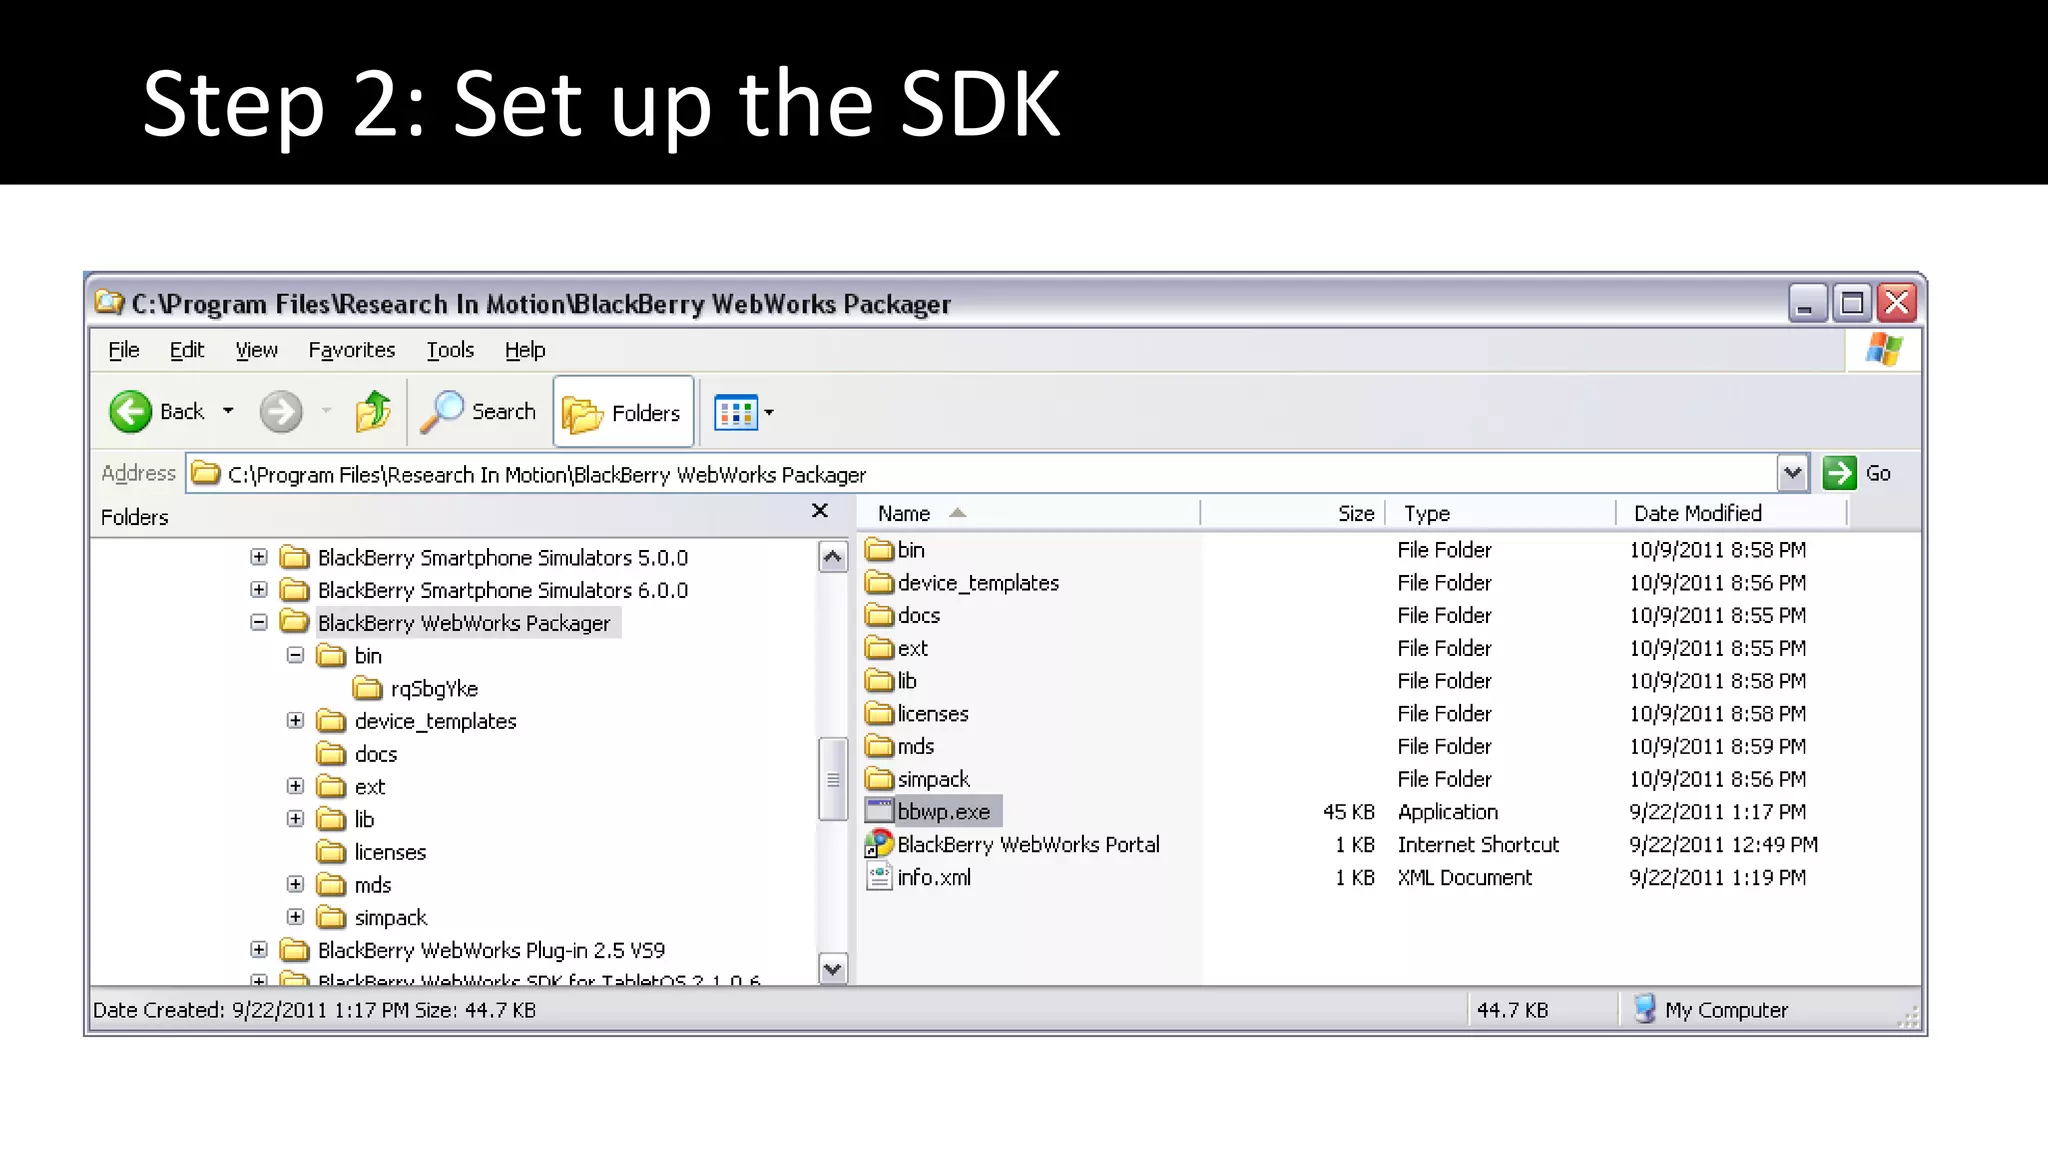2048x1152 pixels.
Task: Click date '9/22/2011 1:19 PM'
Action: pyautogui.click(x=1717, y=878)
